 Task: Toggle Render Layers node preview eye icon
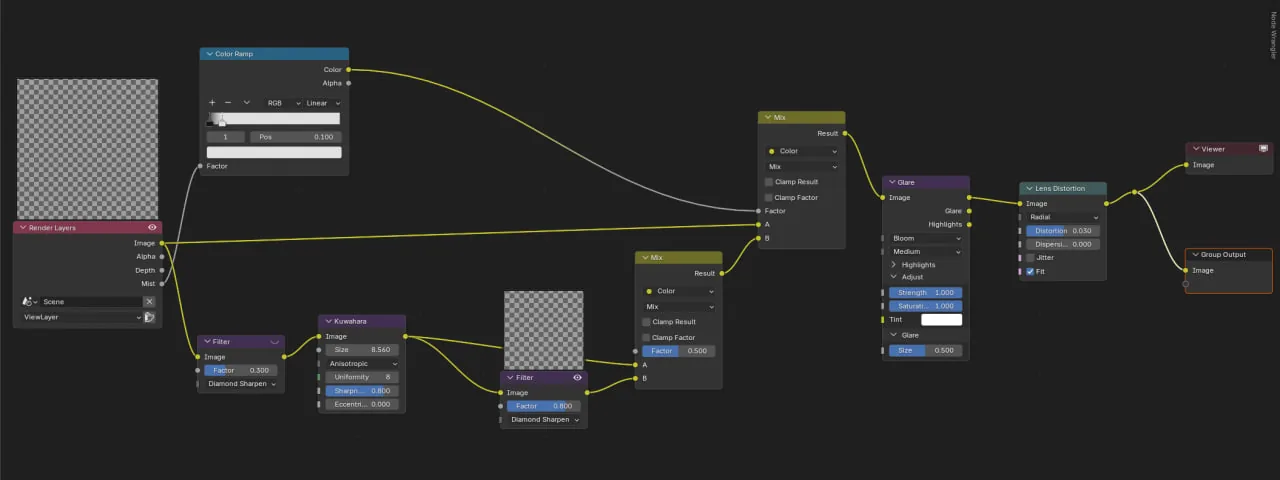152,228
